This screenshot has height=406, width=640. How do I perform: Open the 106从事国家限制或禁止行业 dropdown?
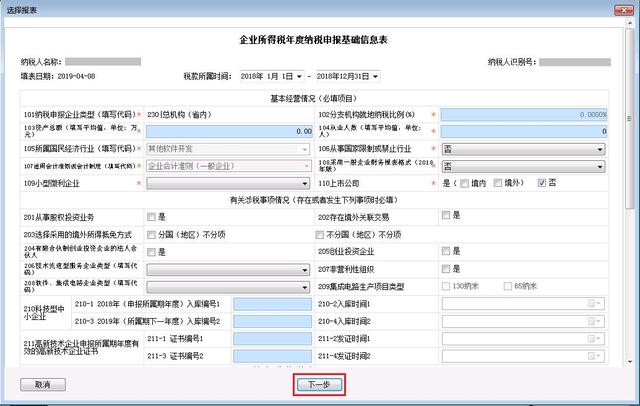[x=524, y=149]
